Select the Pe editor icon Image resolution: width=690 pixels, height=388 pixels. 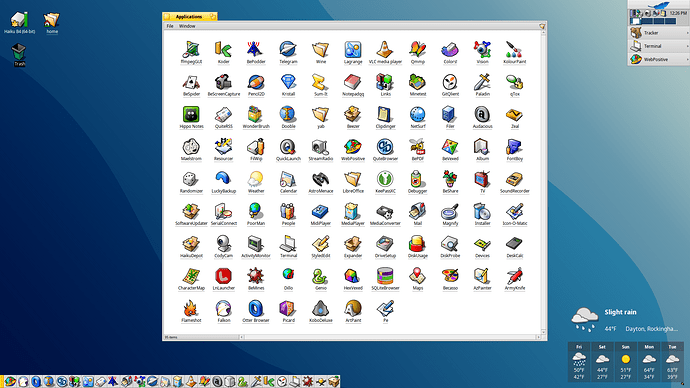385,308
